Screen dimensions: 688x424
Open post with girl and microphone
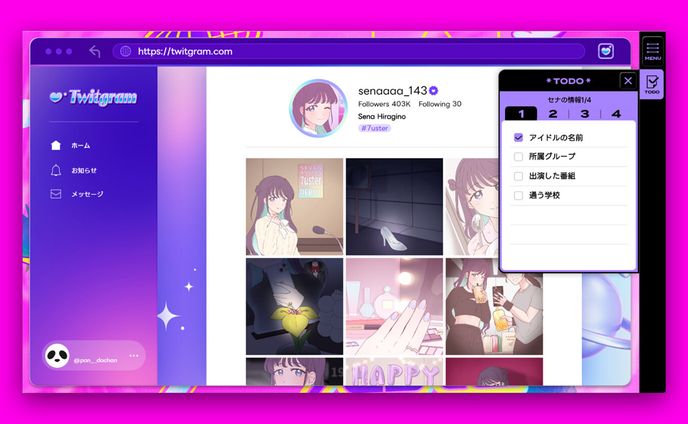pyautogui.click(x=294, y=207)
